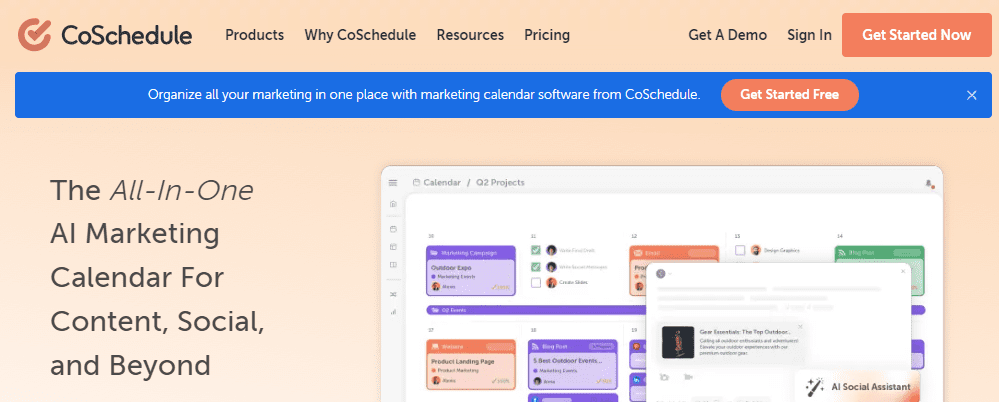
Task: Click the folder icon on Marketing Campaign card
Action: pyautogui.click(x=434, y=253)
